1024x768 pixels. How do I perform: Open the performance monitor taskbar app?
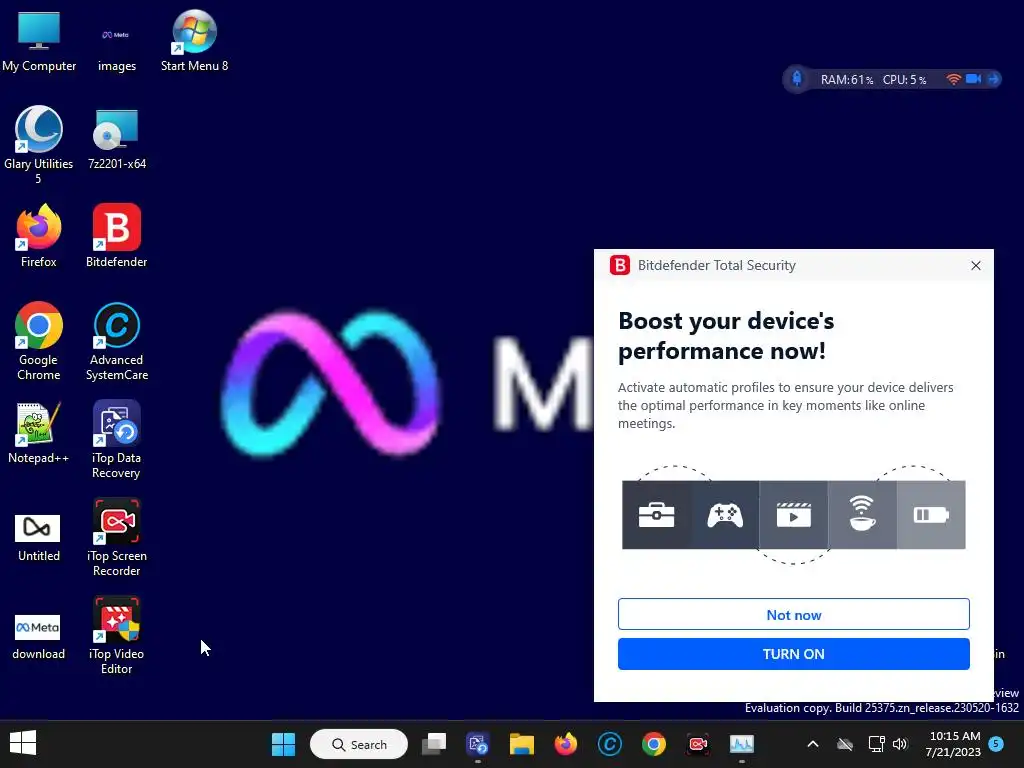[x=742, y=744]
